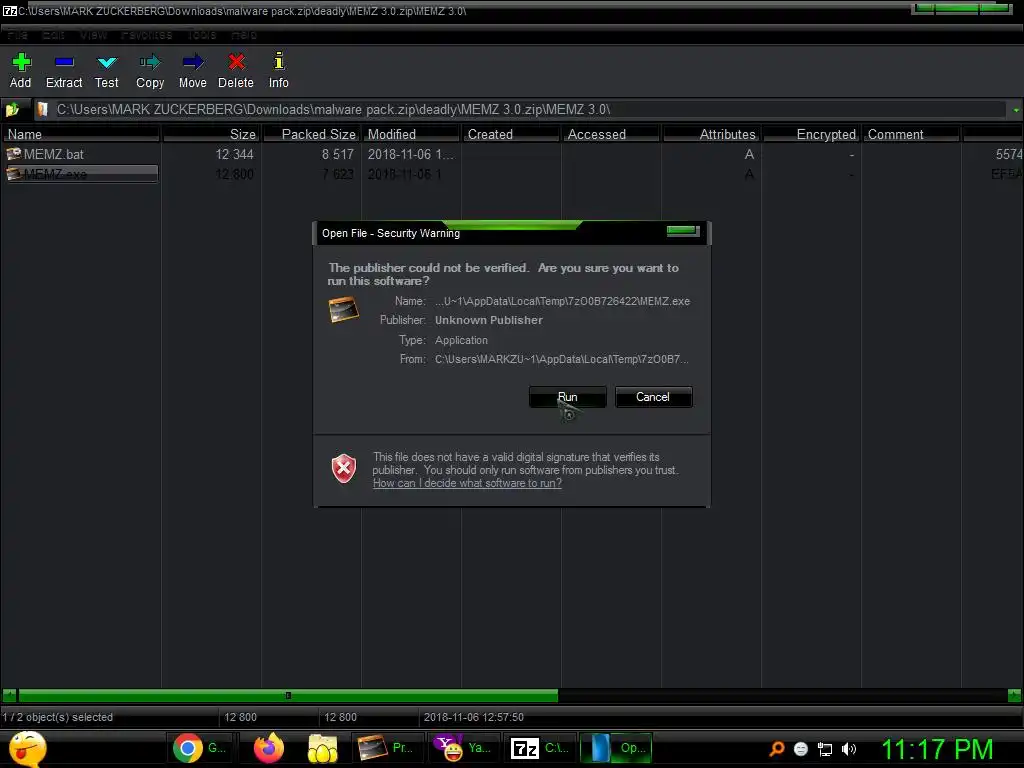The image size is (1024, 768).
Task: Click the Move toolbar icon
Action: click(x=193, y=63)
